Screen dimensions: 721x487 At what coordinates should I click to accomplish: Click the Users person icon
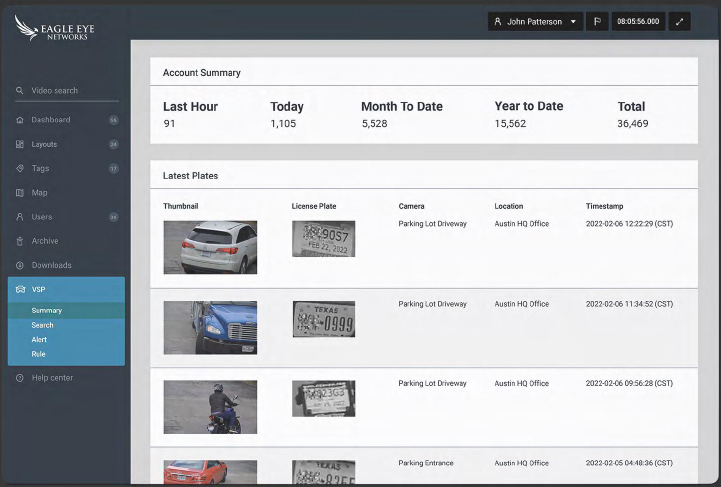[19, 217]
